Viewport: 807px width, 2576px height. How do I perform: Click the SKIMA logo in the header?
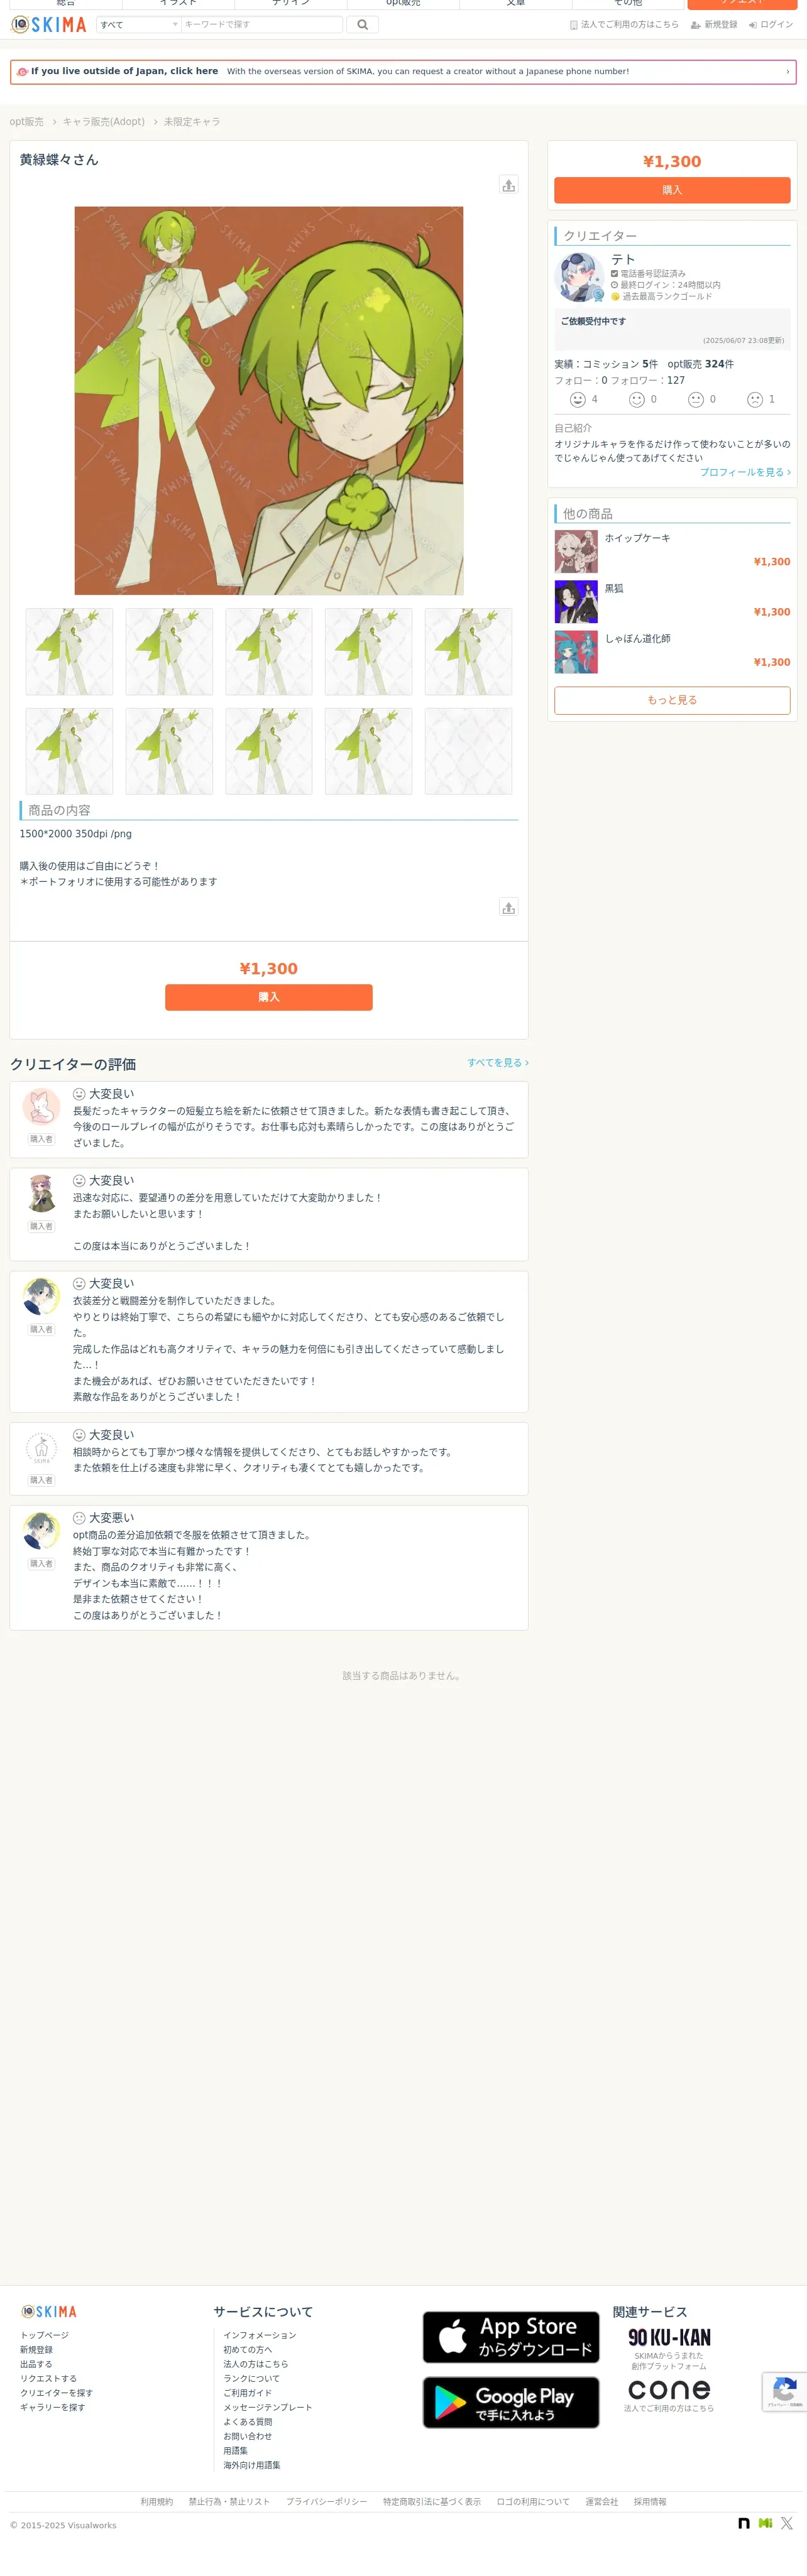tap(48, 24)
